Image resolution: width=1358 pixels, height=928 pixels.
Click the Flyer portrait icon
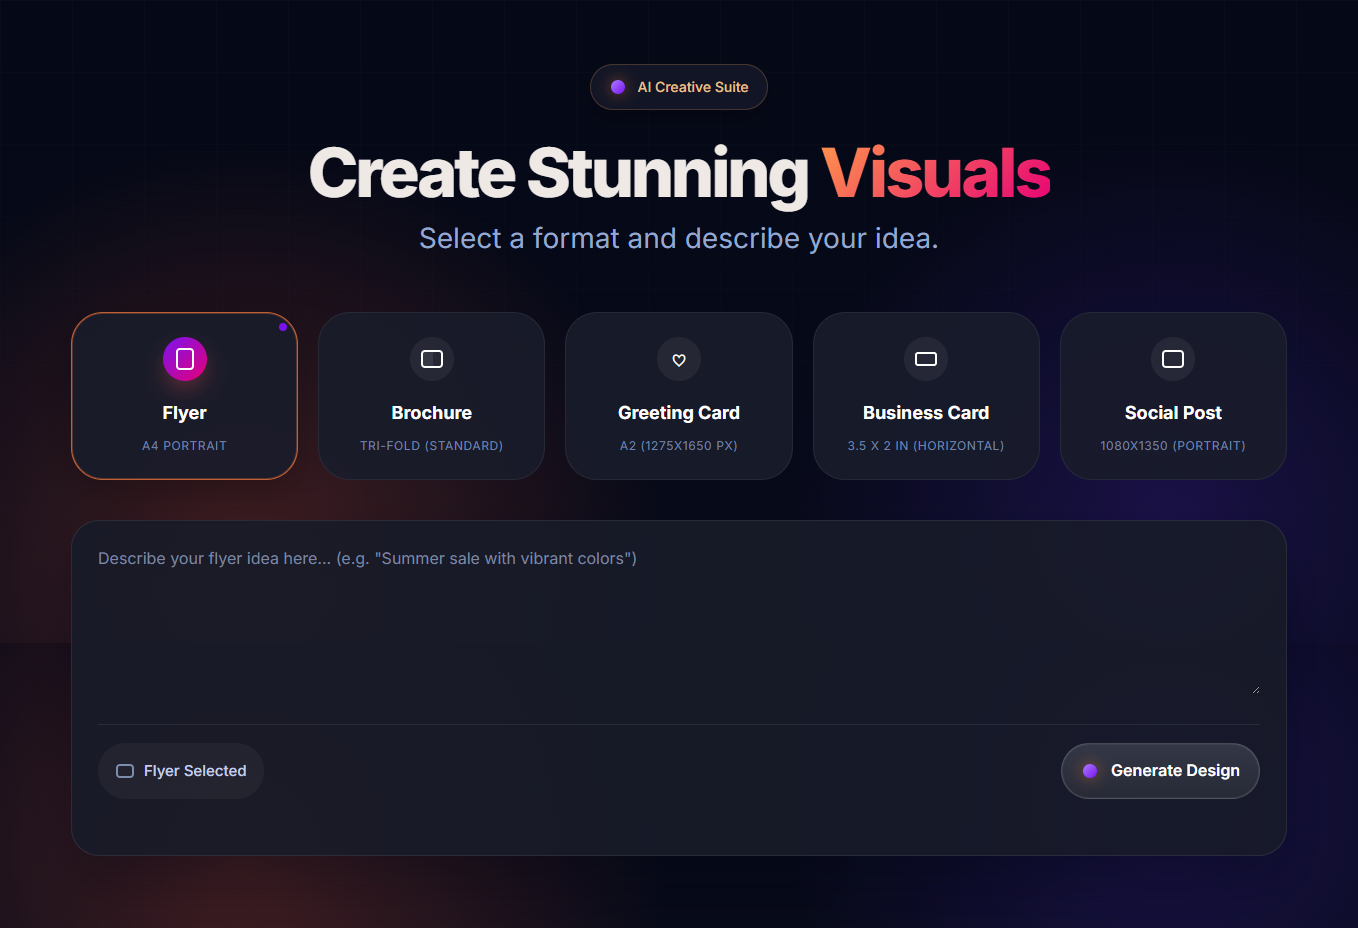tap(185, 359)
